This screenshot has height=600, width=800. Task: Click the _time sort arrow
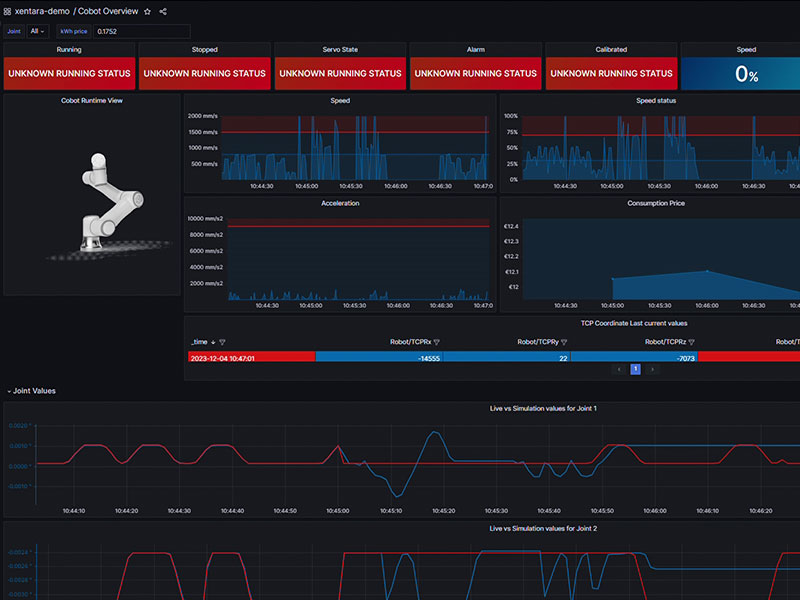[212, 342]
